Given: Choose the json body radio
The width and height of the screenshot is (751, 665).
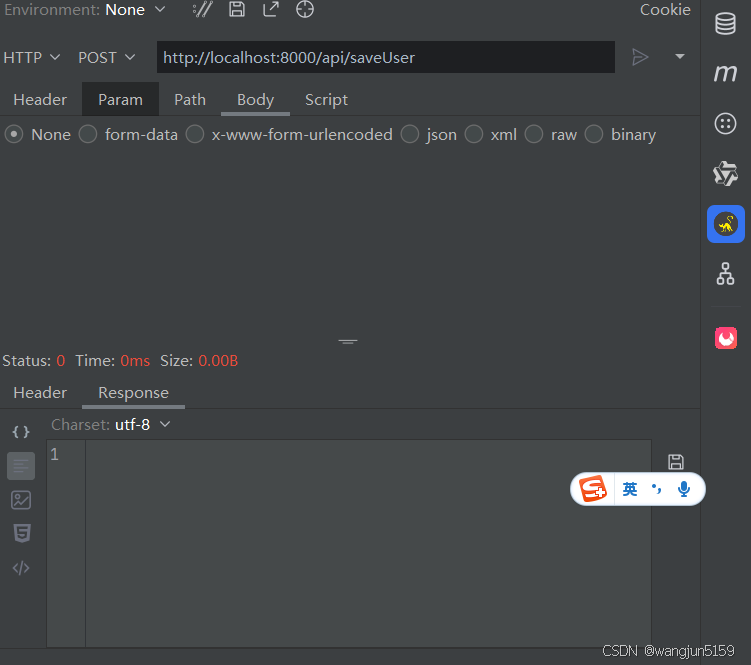Looking at the screenshot, I should pos(410,135).
